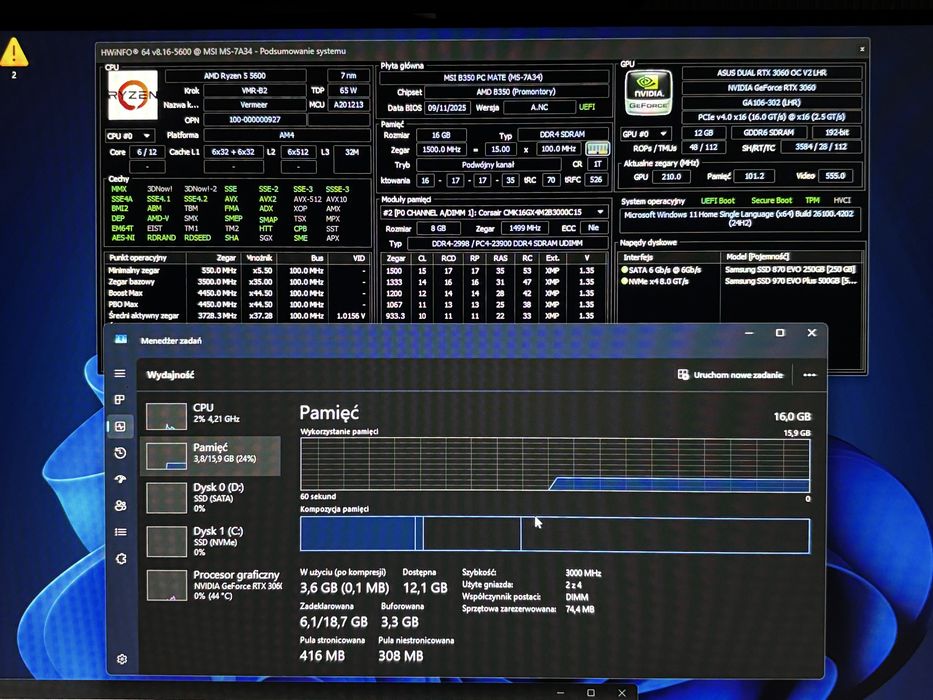Viewport: 933px width, 700px height.
Task: Click the NVIDIA GeForce logo in HWiNFO
Action: tap(649, 92)
